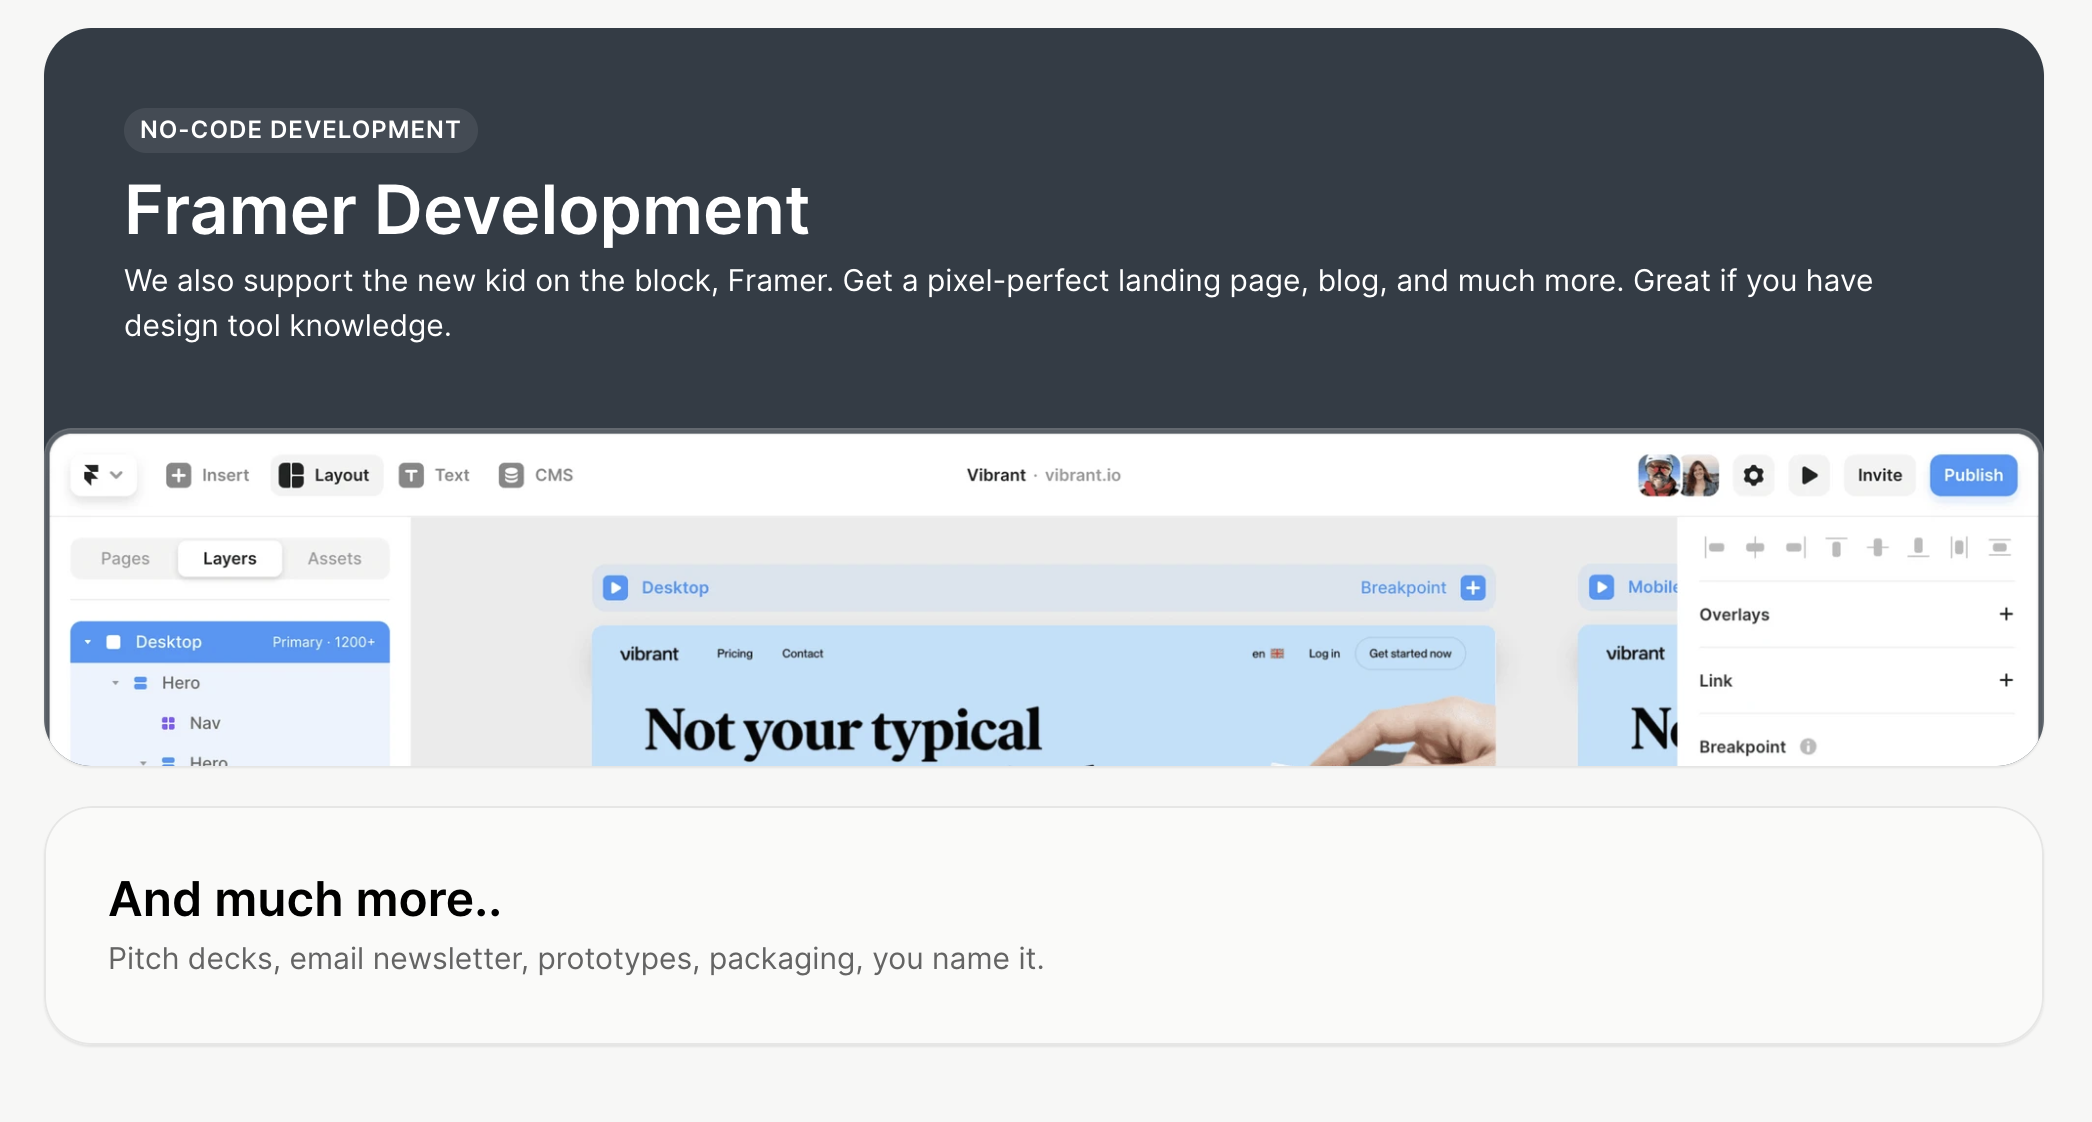This screenshot has height=1122, width=2092.
Task: Click the And much more.. heading
Action: [305, 899]
